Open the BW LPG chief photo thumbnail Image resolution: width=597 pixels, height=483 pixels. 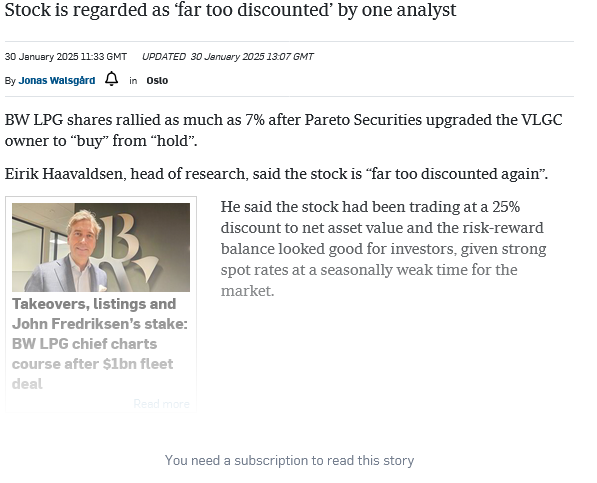[x=101, y=247]
